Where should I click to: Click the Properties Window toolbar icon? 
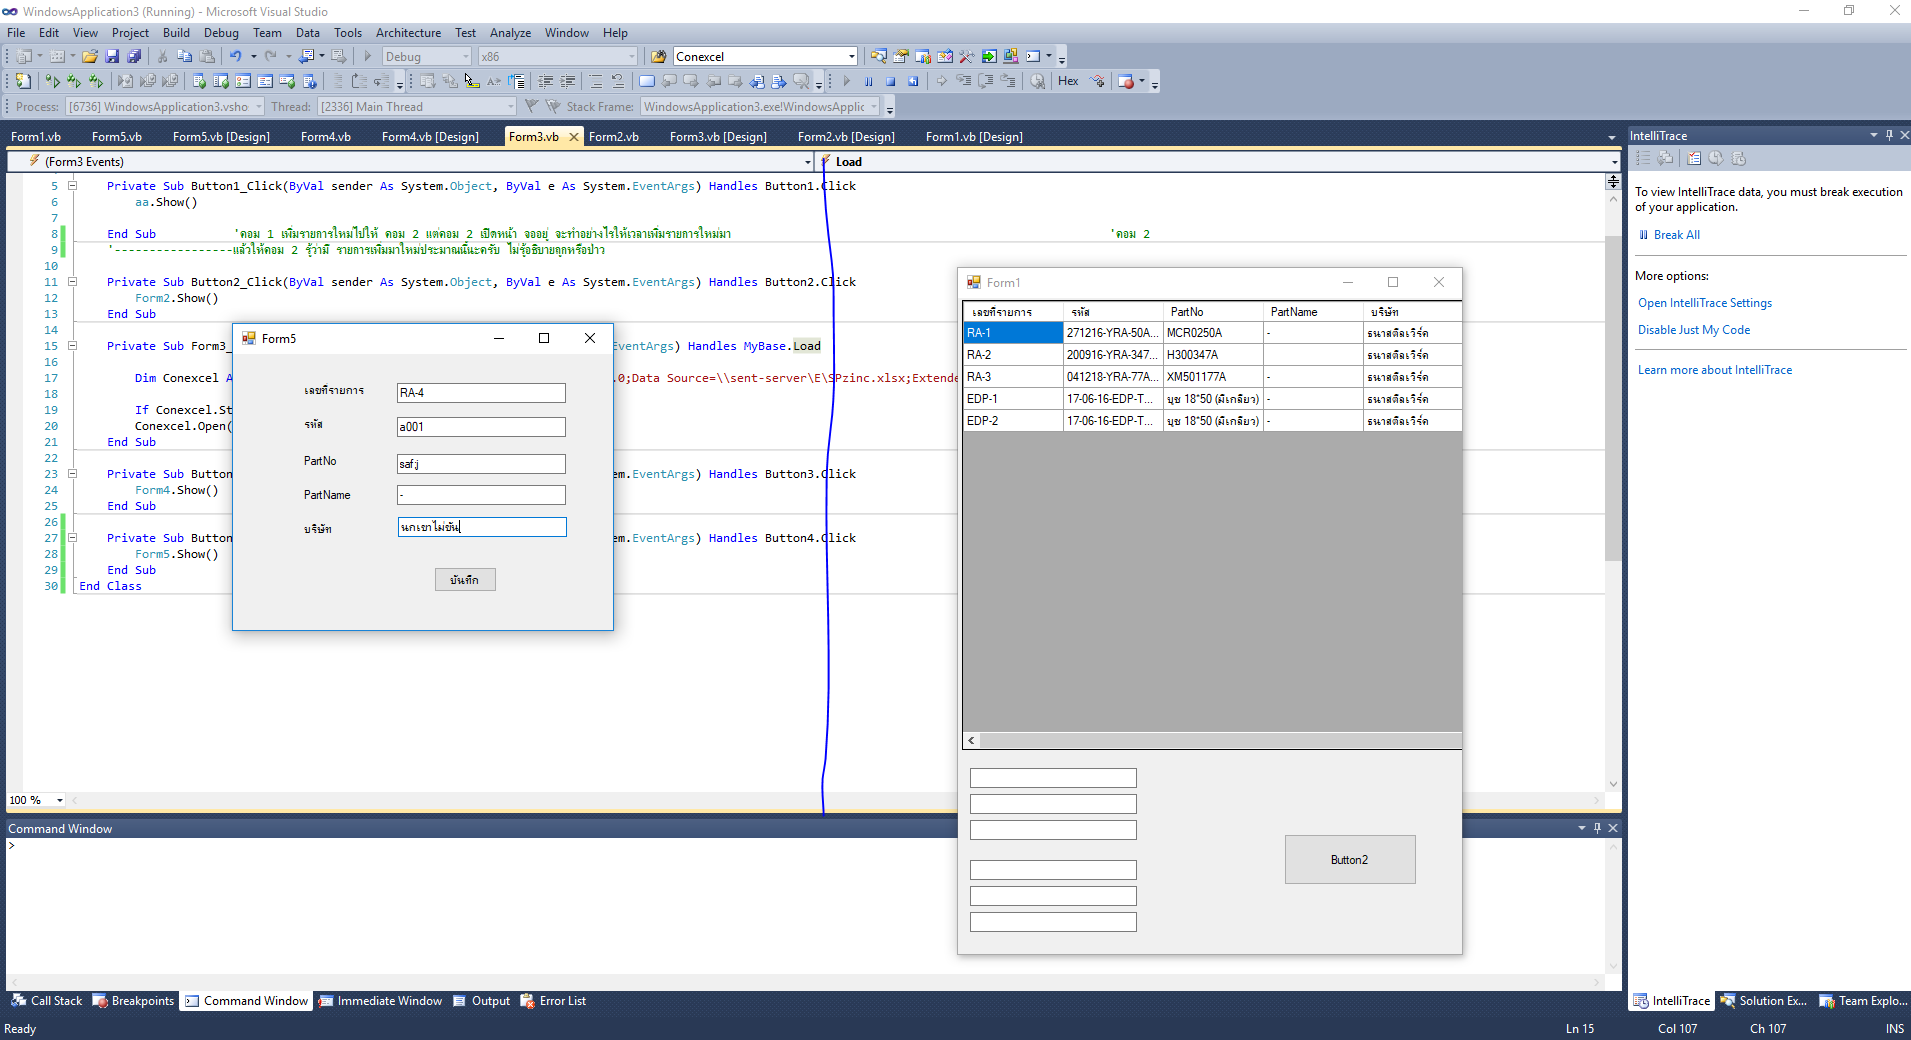click(x=901, y=57)
